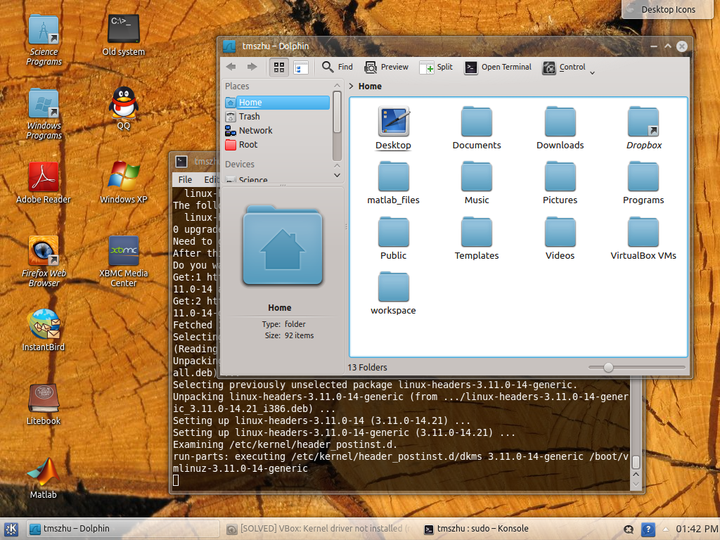Image resolution: width=720 pixels, height=540 pixels.
Task: Click the large Home folder preview
Action: pyautogui.click(x=282, y=246)
